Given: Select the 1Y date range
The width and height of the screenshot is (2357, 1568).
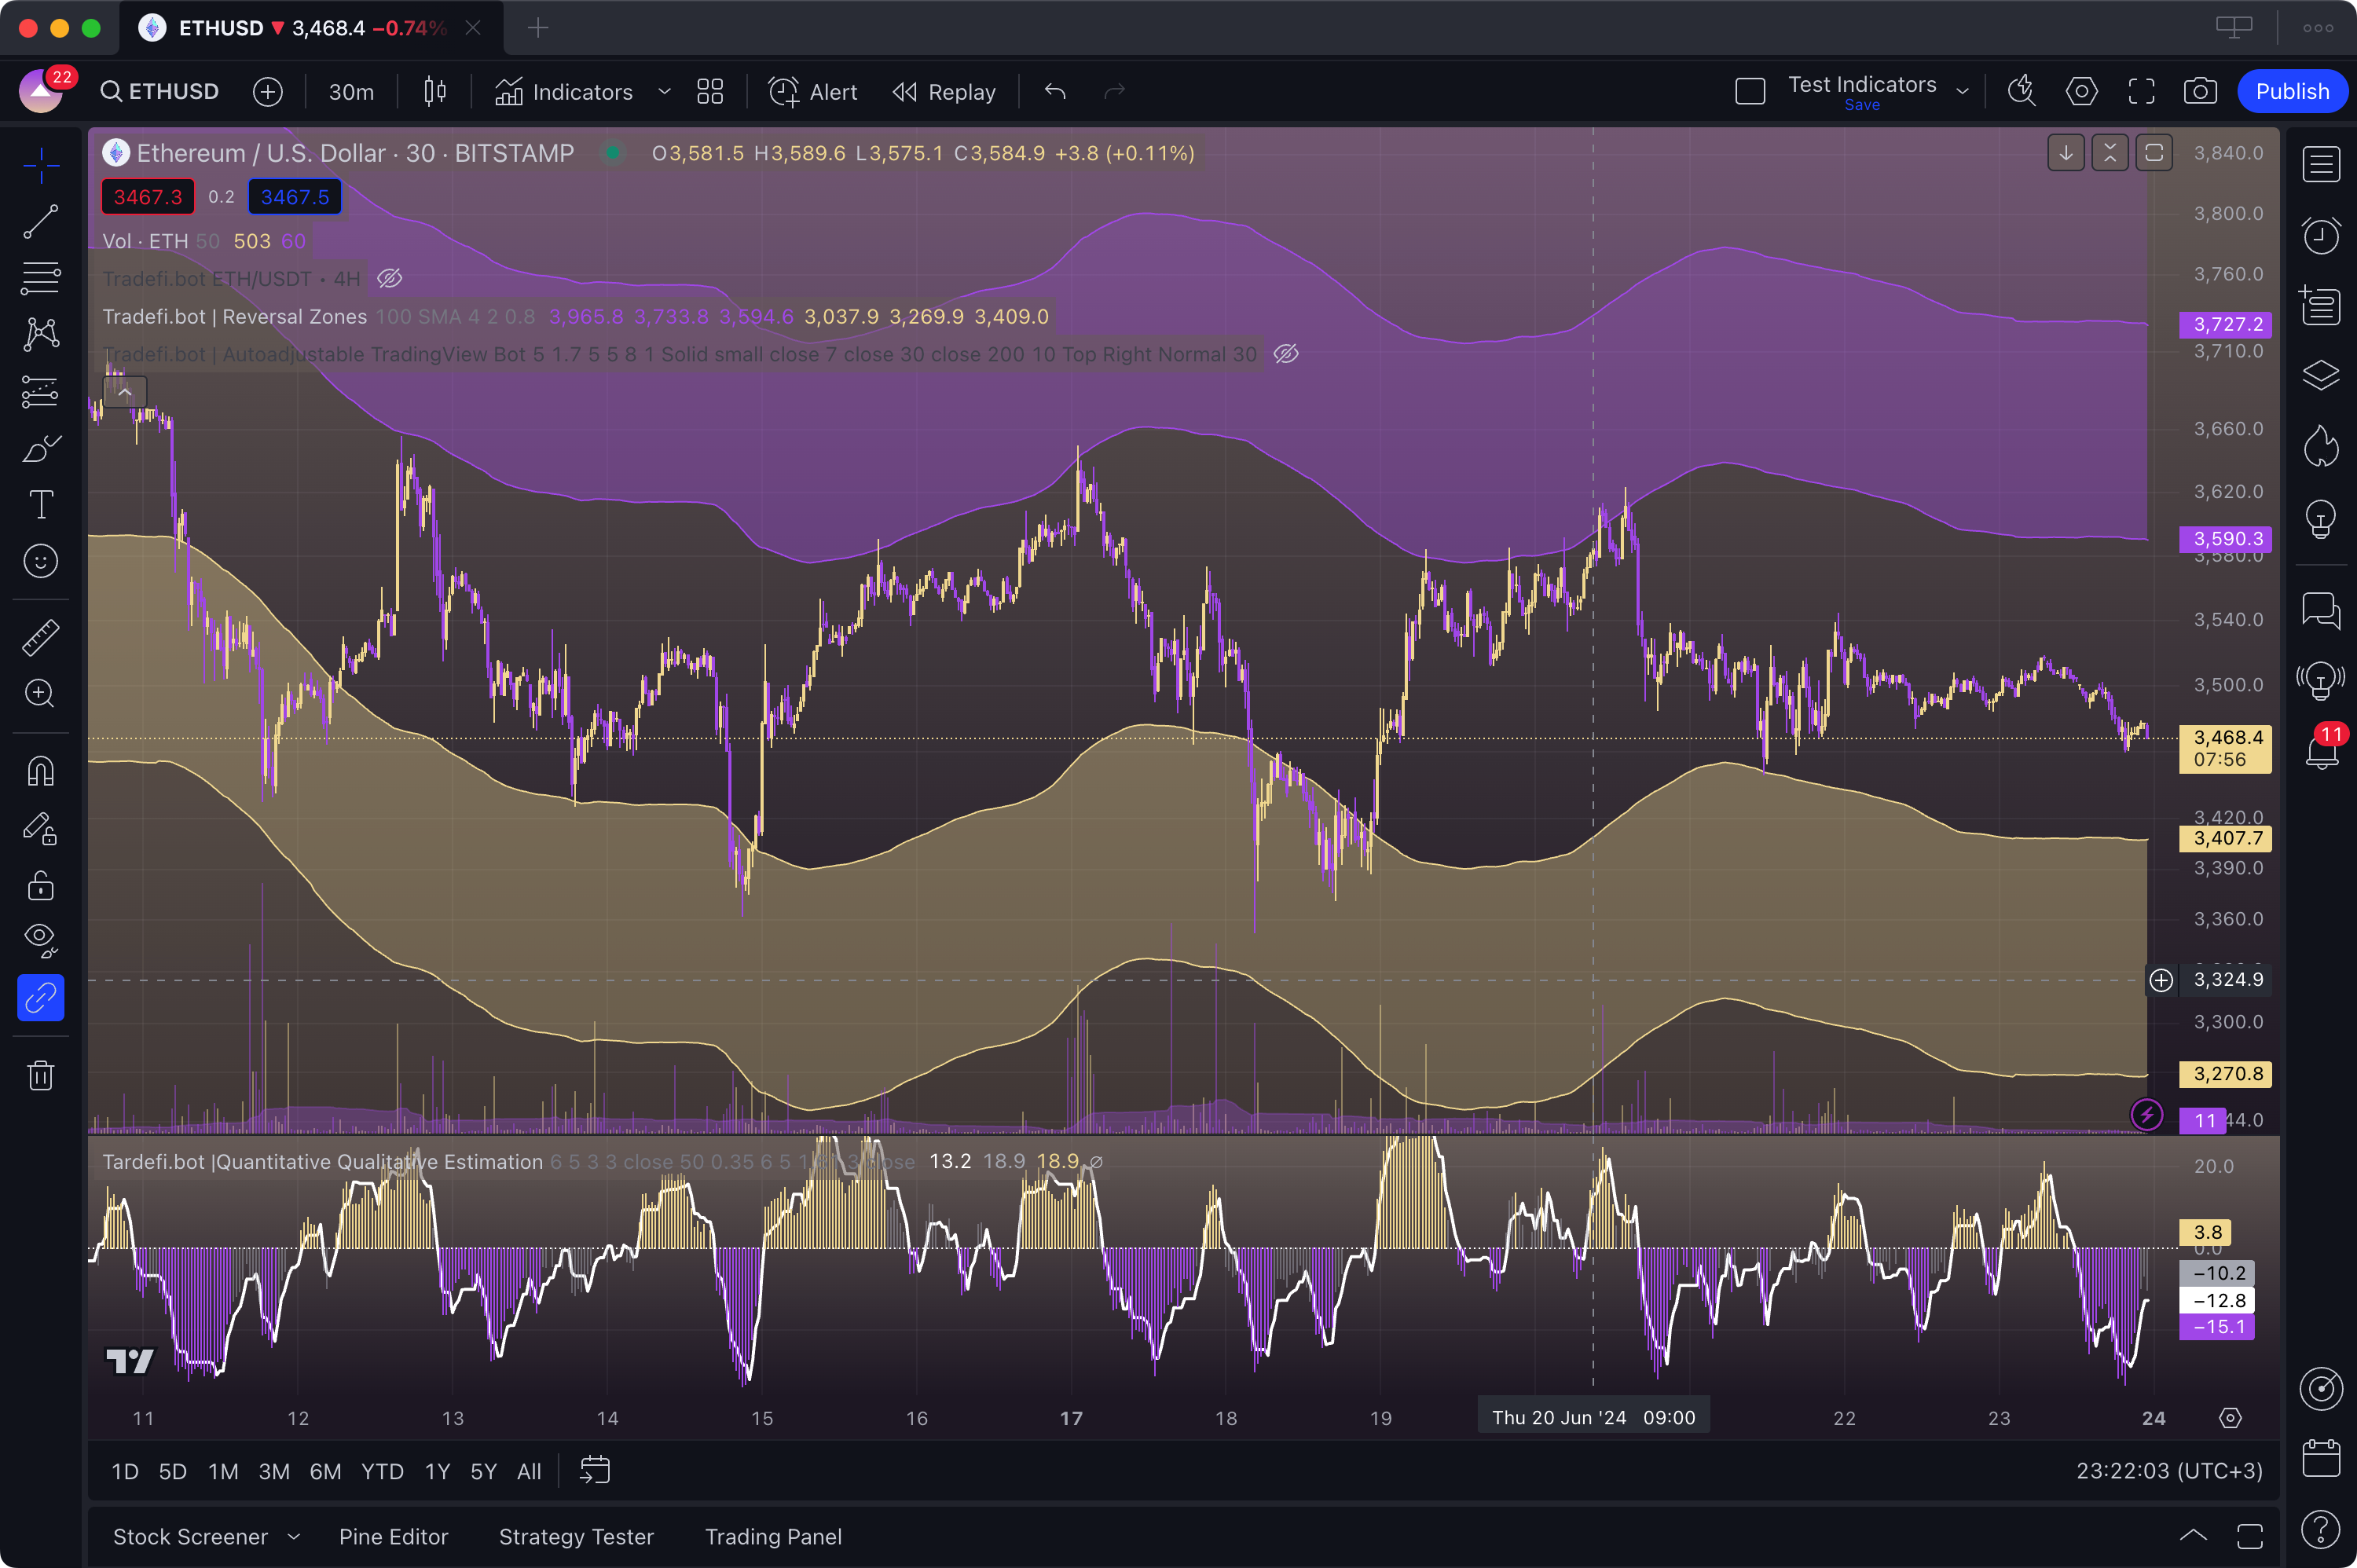Looking at the screenshot, I should pos(437,1472).
